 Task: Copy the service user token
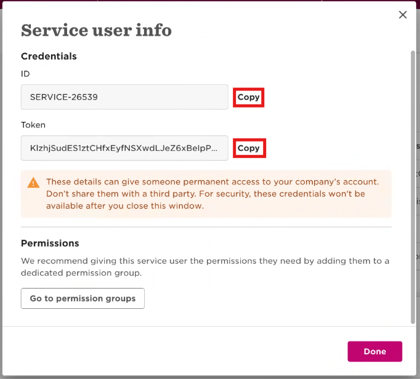[249, 148]
